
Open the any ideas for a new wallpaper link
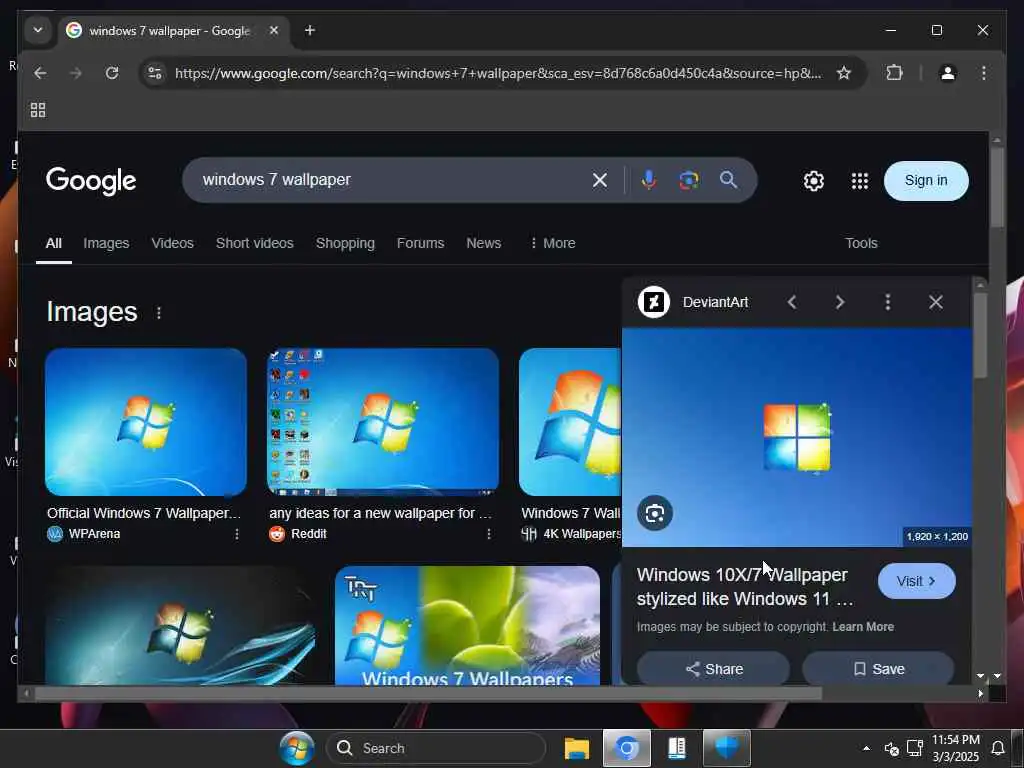click(x=380, y=513)
